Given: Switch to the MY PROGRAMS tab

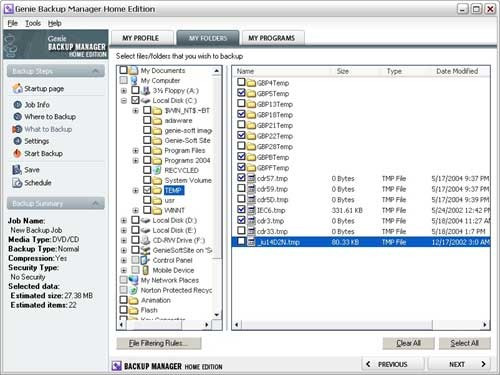Looking at the screenshot, I should [272, 38].
